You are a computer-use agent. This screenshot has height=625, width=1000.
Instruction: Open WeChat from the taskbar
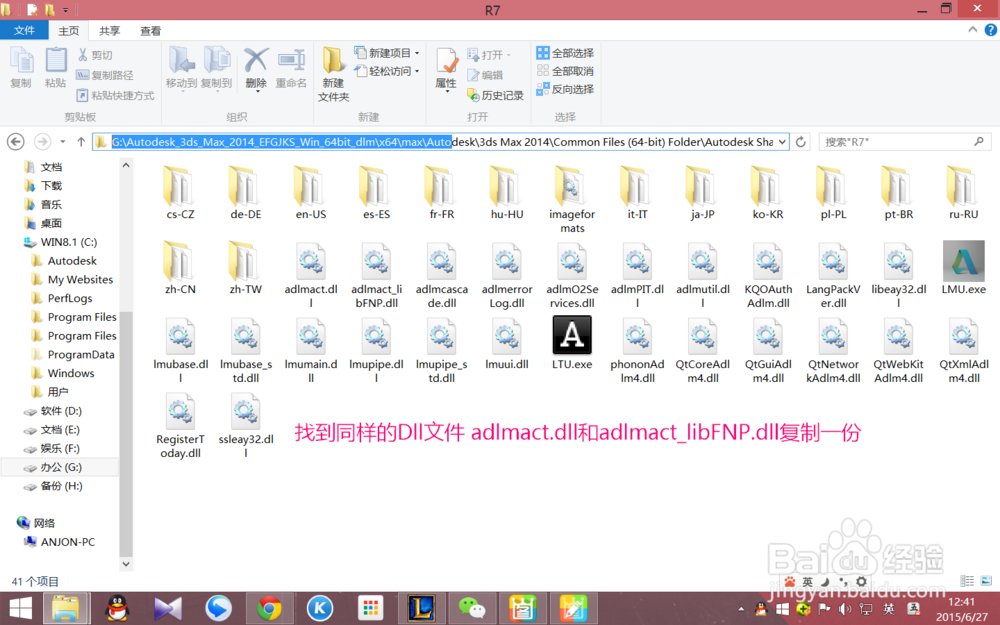[x=472, y=608]
